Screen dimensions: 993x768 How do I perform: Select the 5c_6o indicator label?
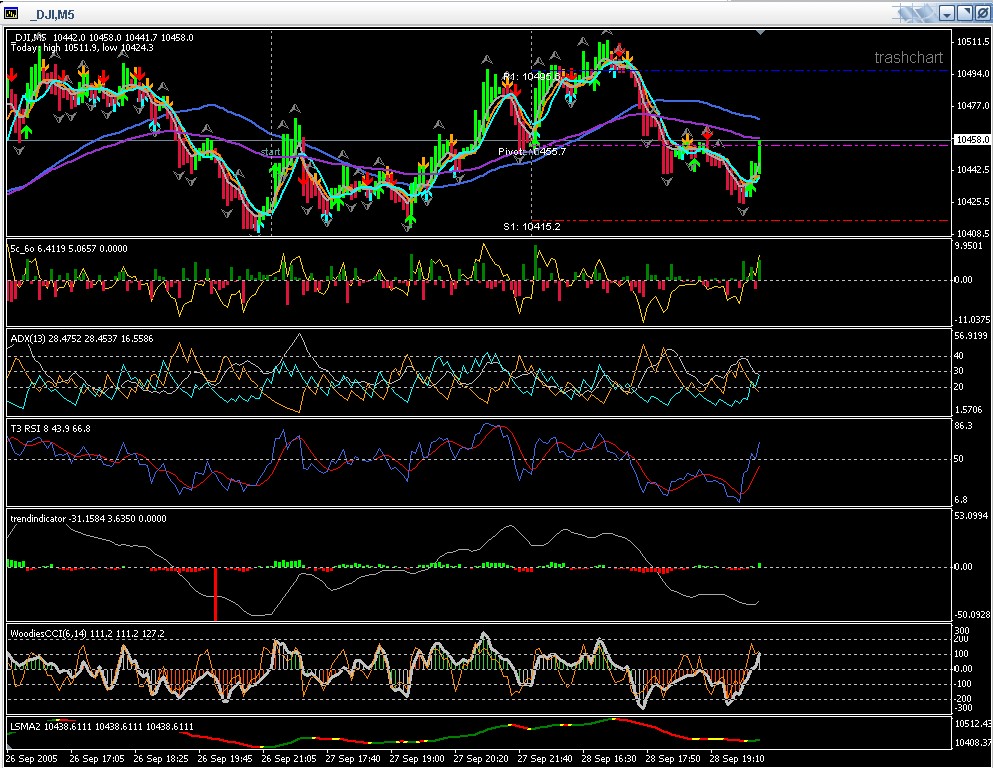click(68, 249)
